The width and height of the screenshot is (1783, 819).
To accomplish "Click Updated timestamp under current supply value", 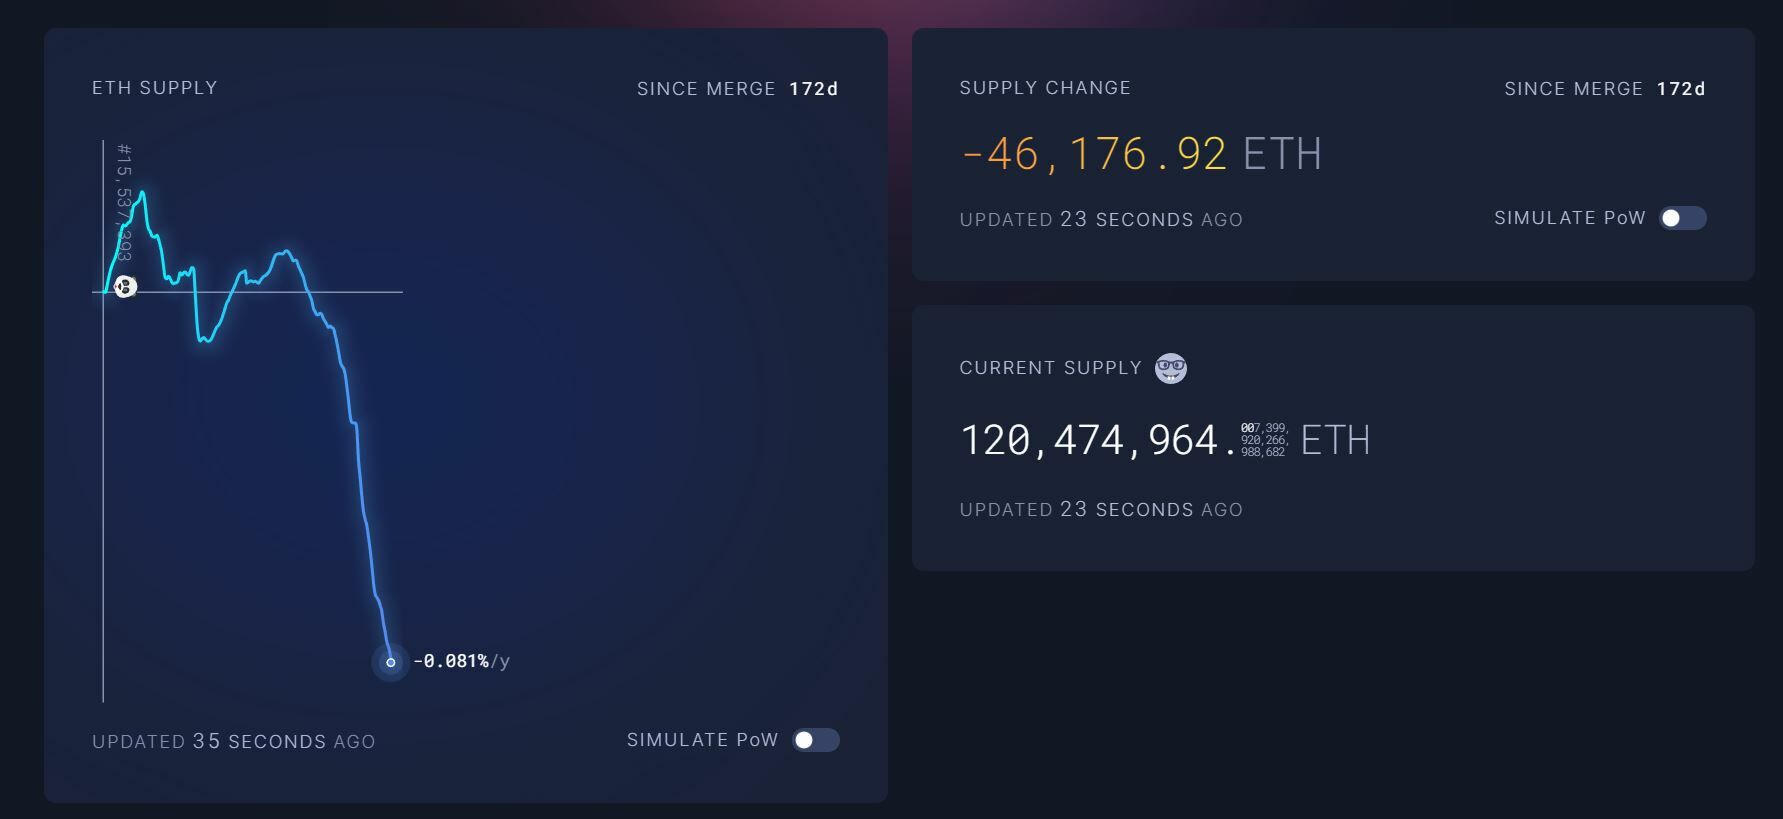I will click(1101, 509).
